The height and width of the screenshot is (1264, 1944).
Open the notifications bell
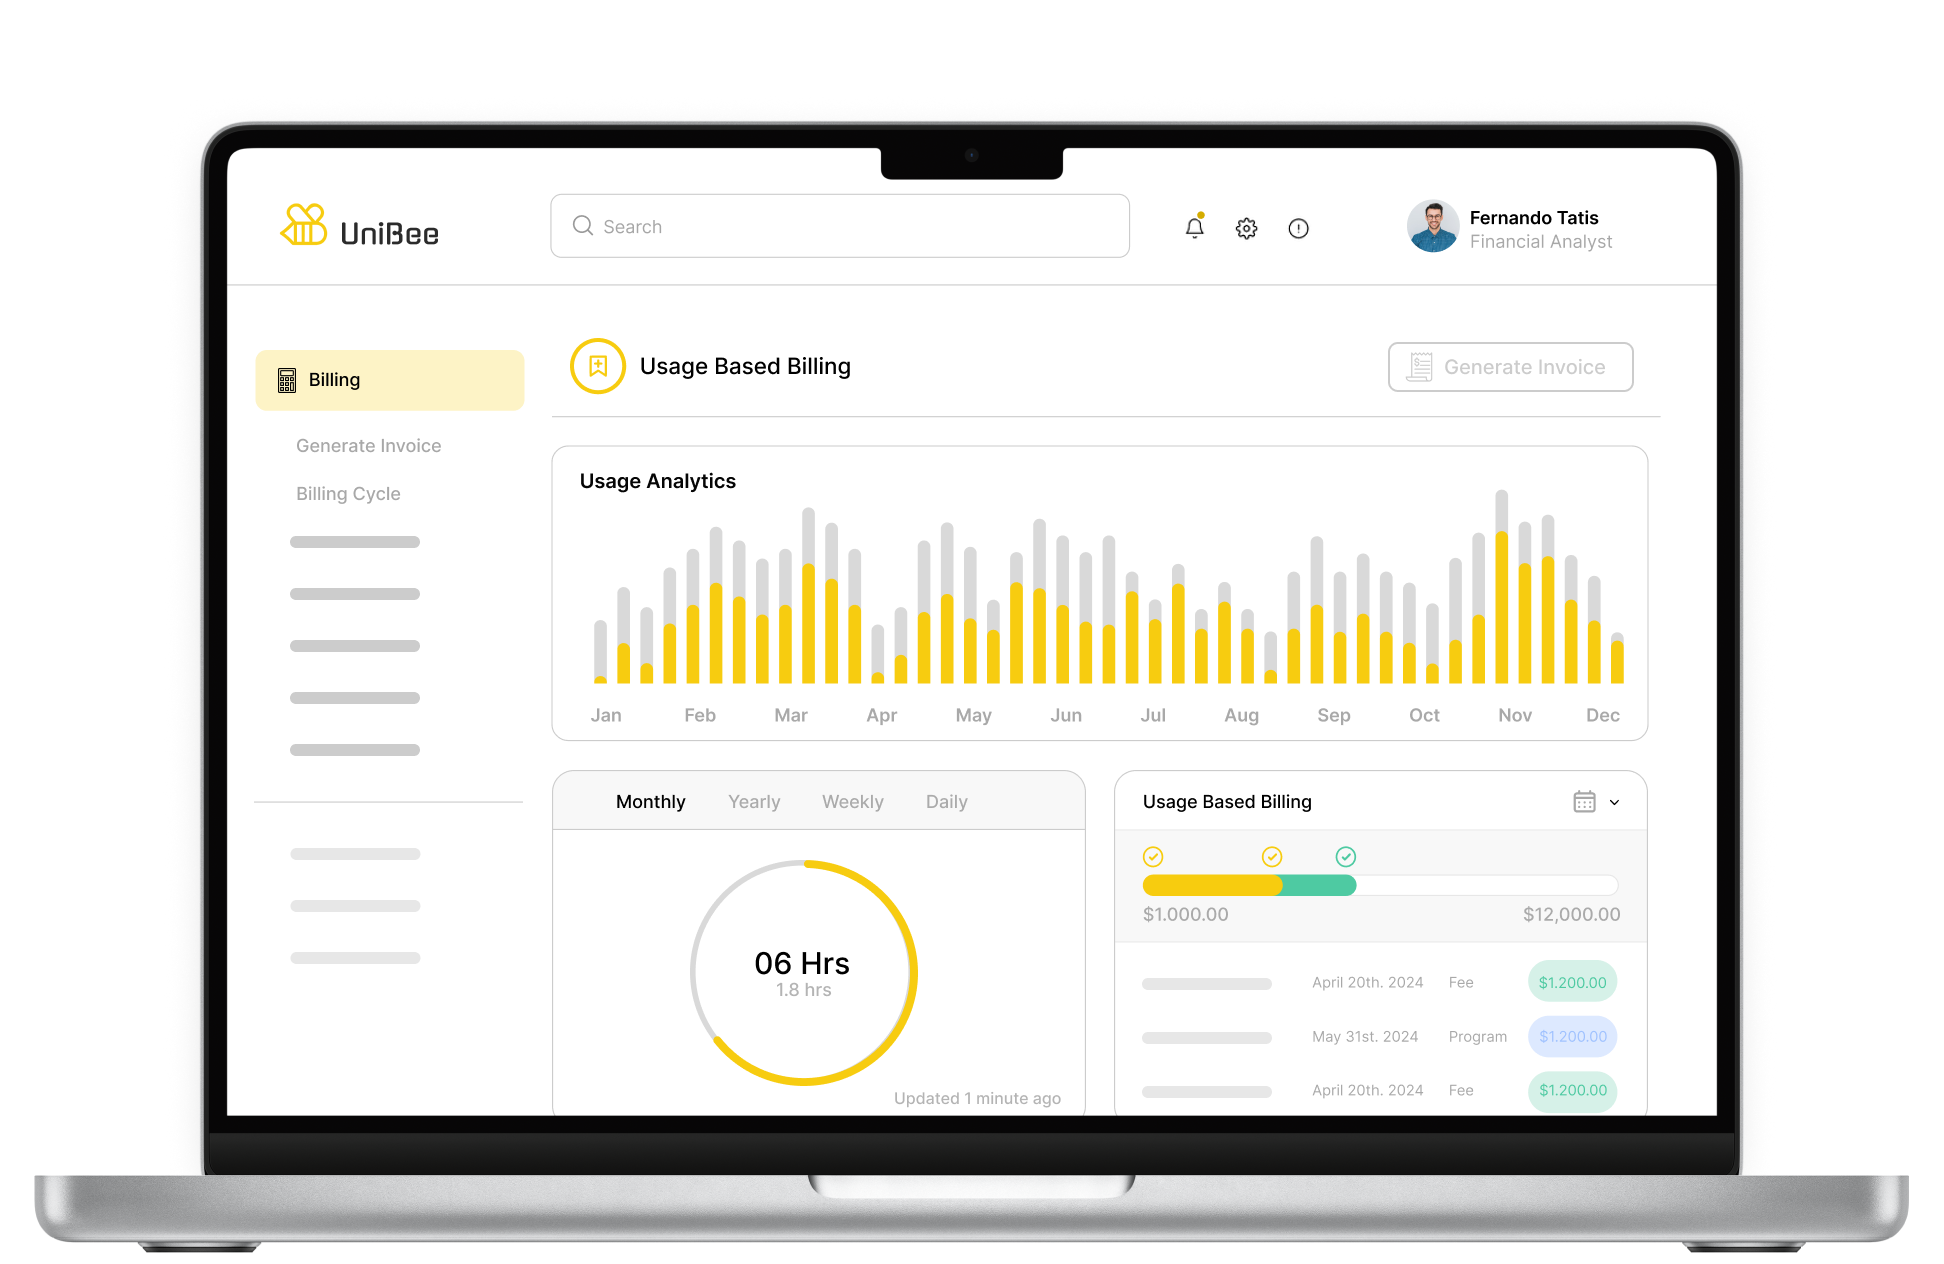coord(1193,227)
